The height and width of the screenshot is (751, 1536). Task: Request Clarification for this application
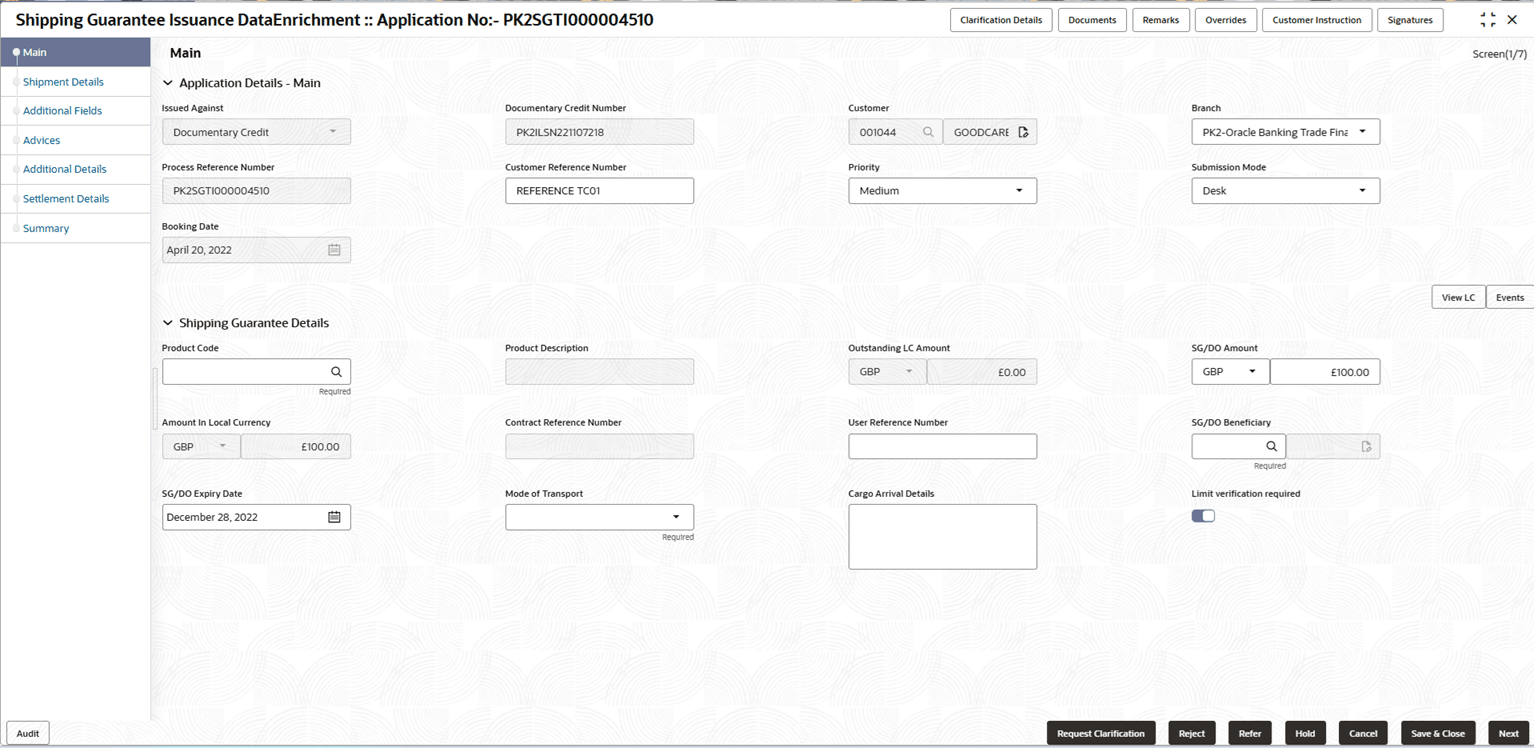tap(1100, 733)
